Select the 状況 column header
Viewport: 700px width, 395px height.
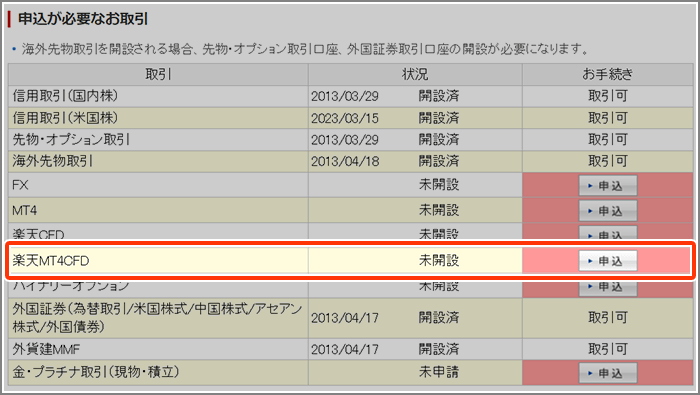(415, 75)
